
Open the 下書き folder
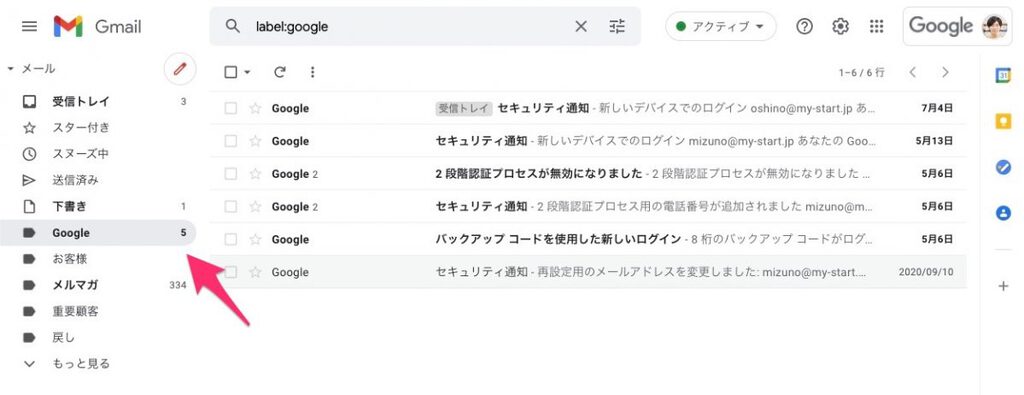[98, 206]
